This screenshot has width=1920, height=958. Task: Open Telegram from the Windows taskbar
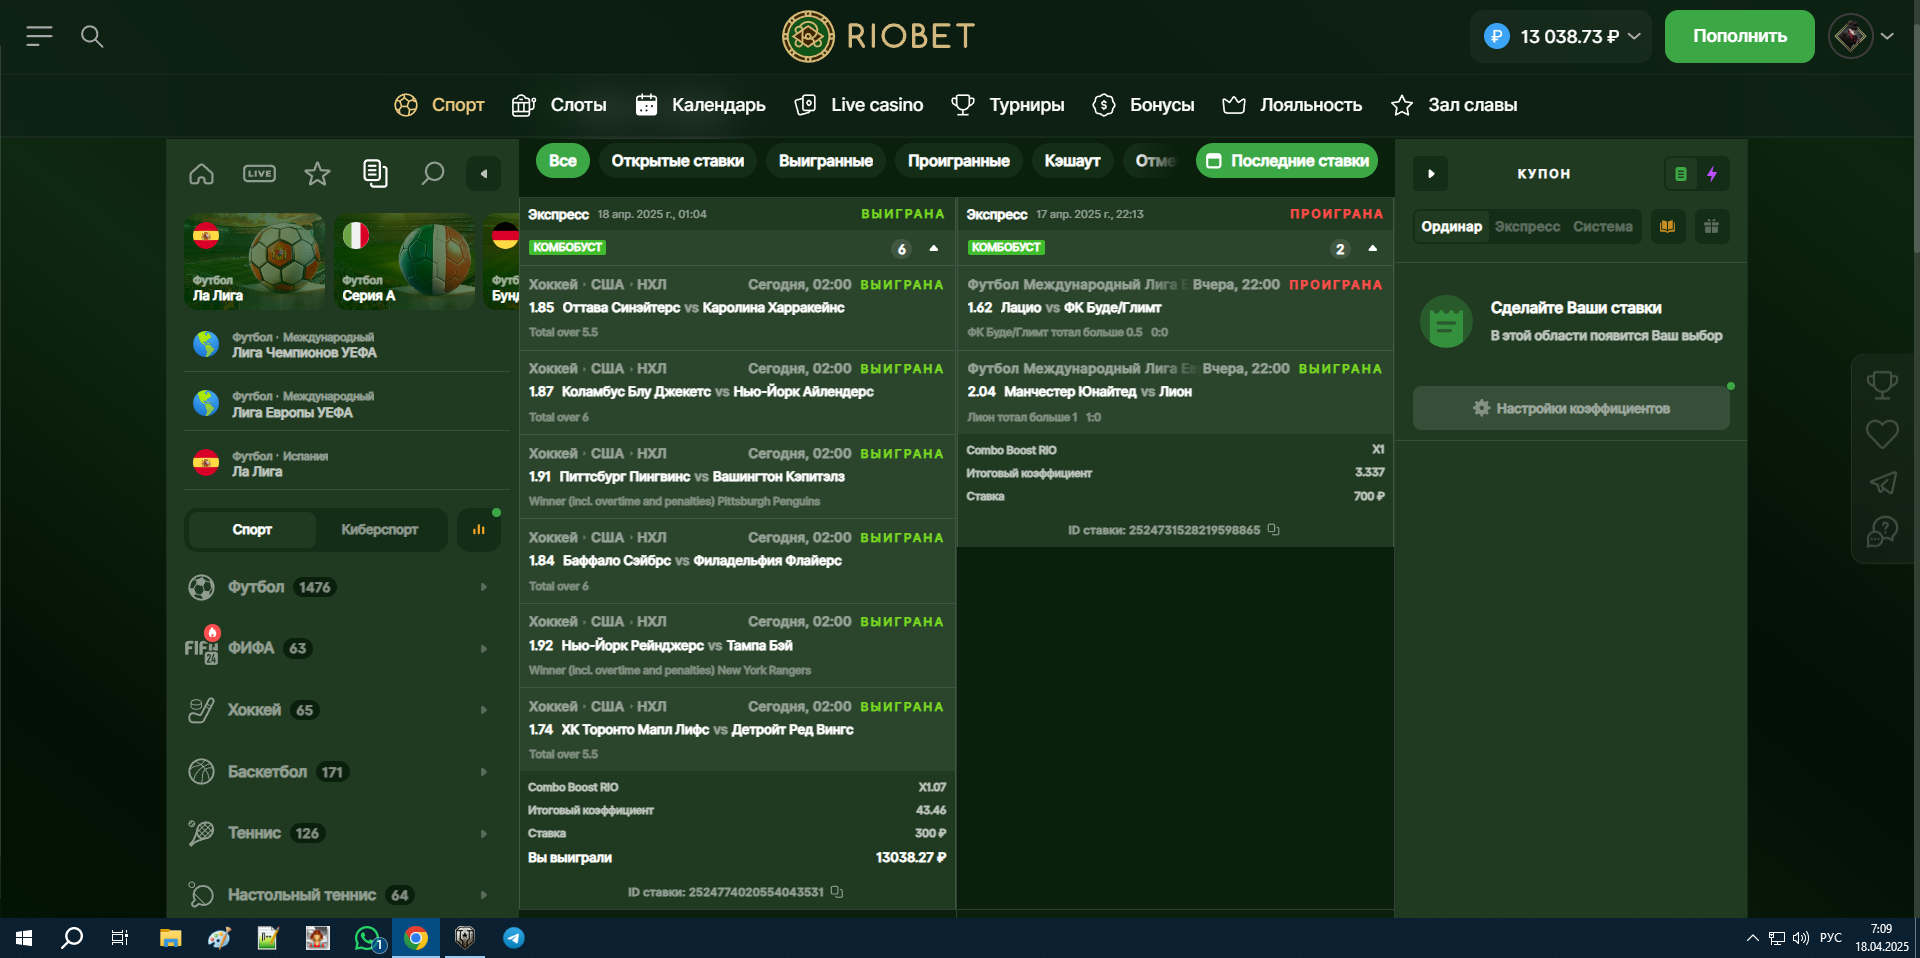coord(513,938)
